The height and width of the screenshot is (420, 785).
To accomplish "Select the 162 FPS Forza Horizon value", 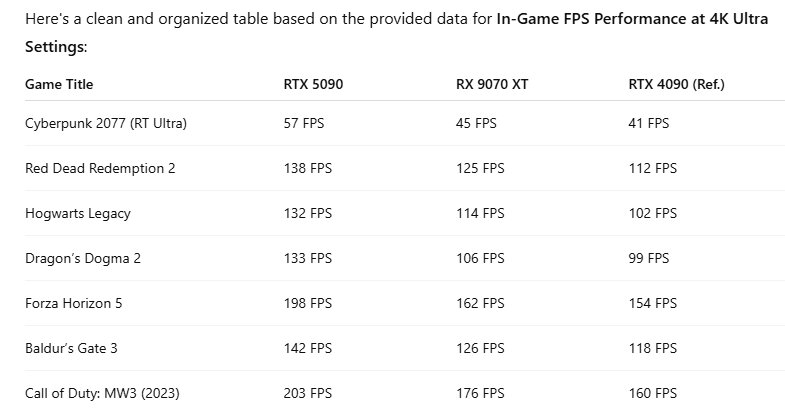I will coord(480,303).
